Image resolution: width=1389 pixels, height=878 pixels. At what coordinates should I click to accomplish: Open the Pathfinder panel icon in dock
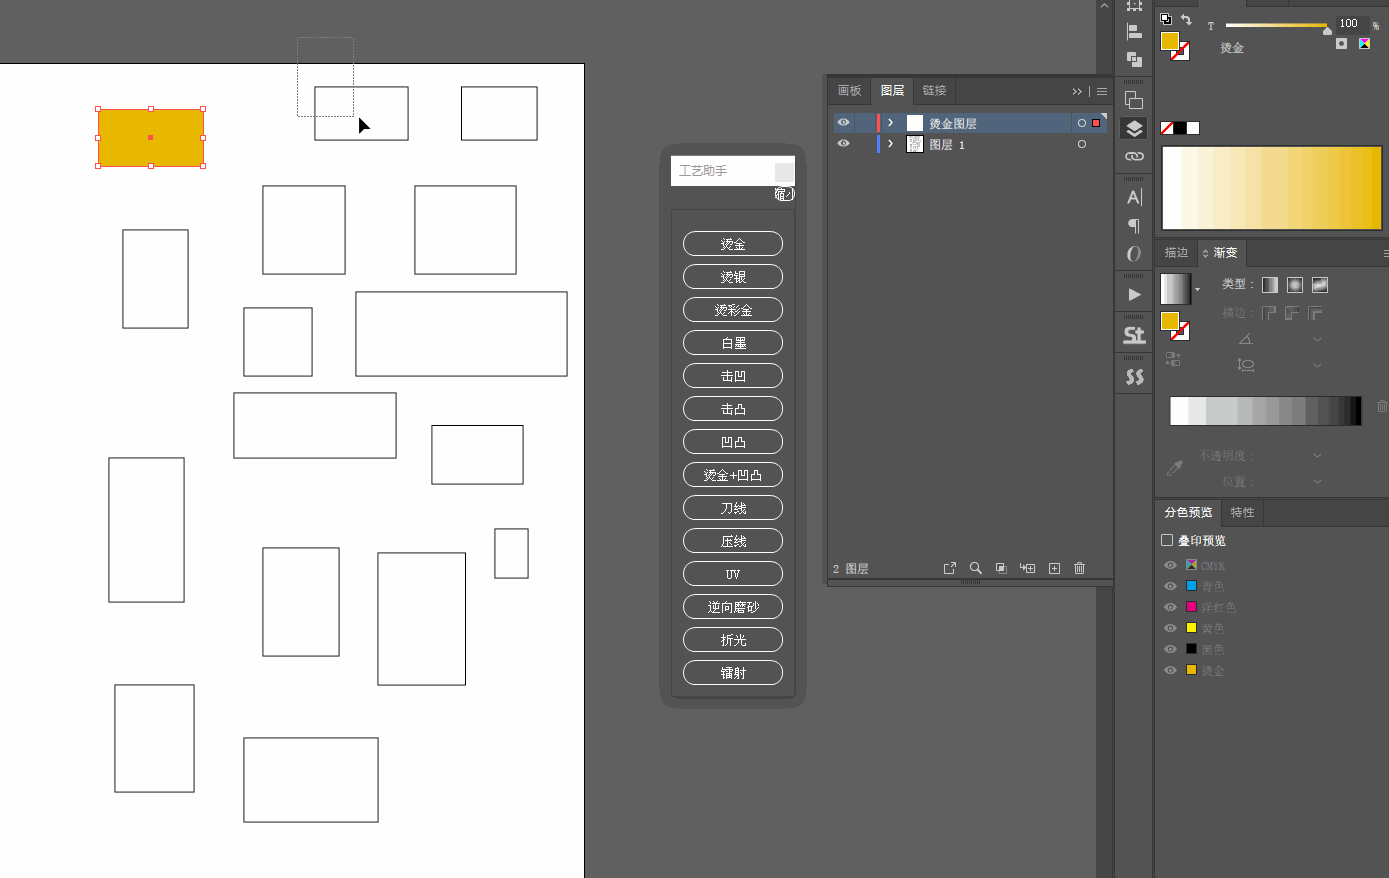pyautogui.click(x=1134, y=60)
